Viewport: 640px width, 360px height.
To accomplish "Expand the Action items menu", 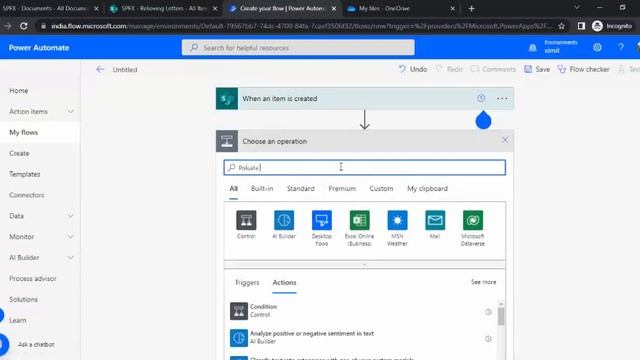I will click(70, 111).
